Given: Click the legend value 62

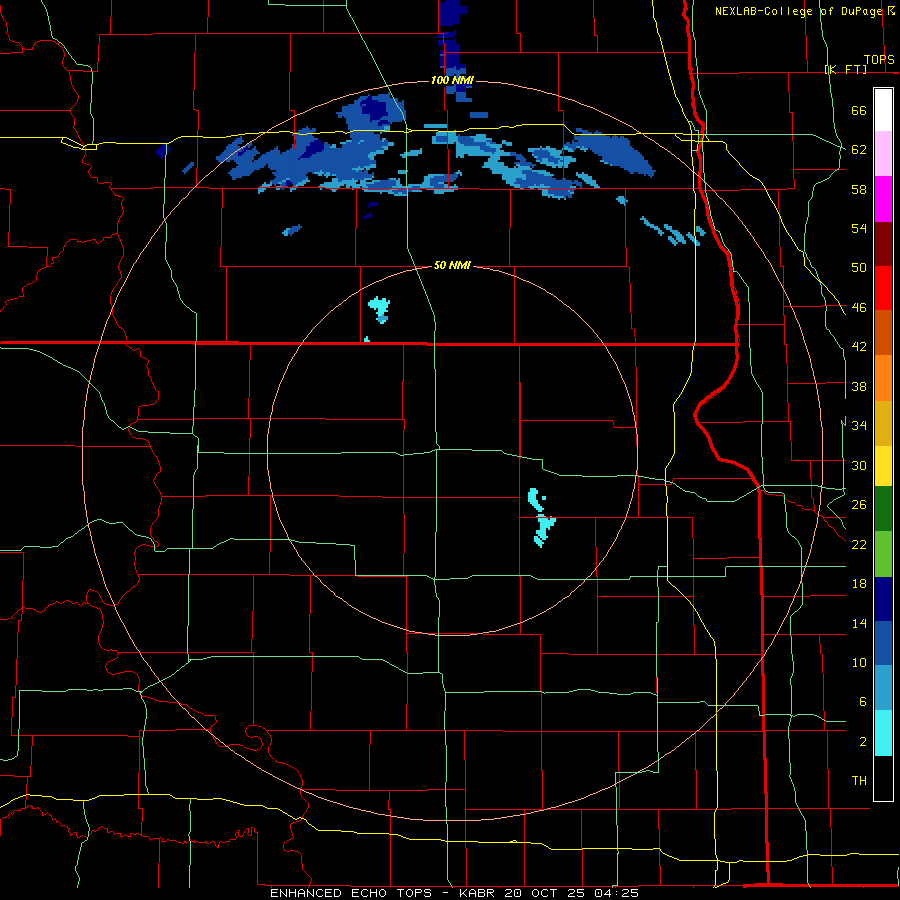Looking at the screenshot, I should click(859, 150).
